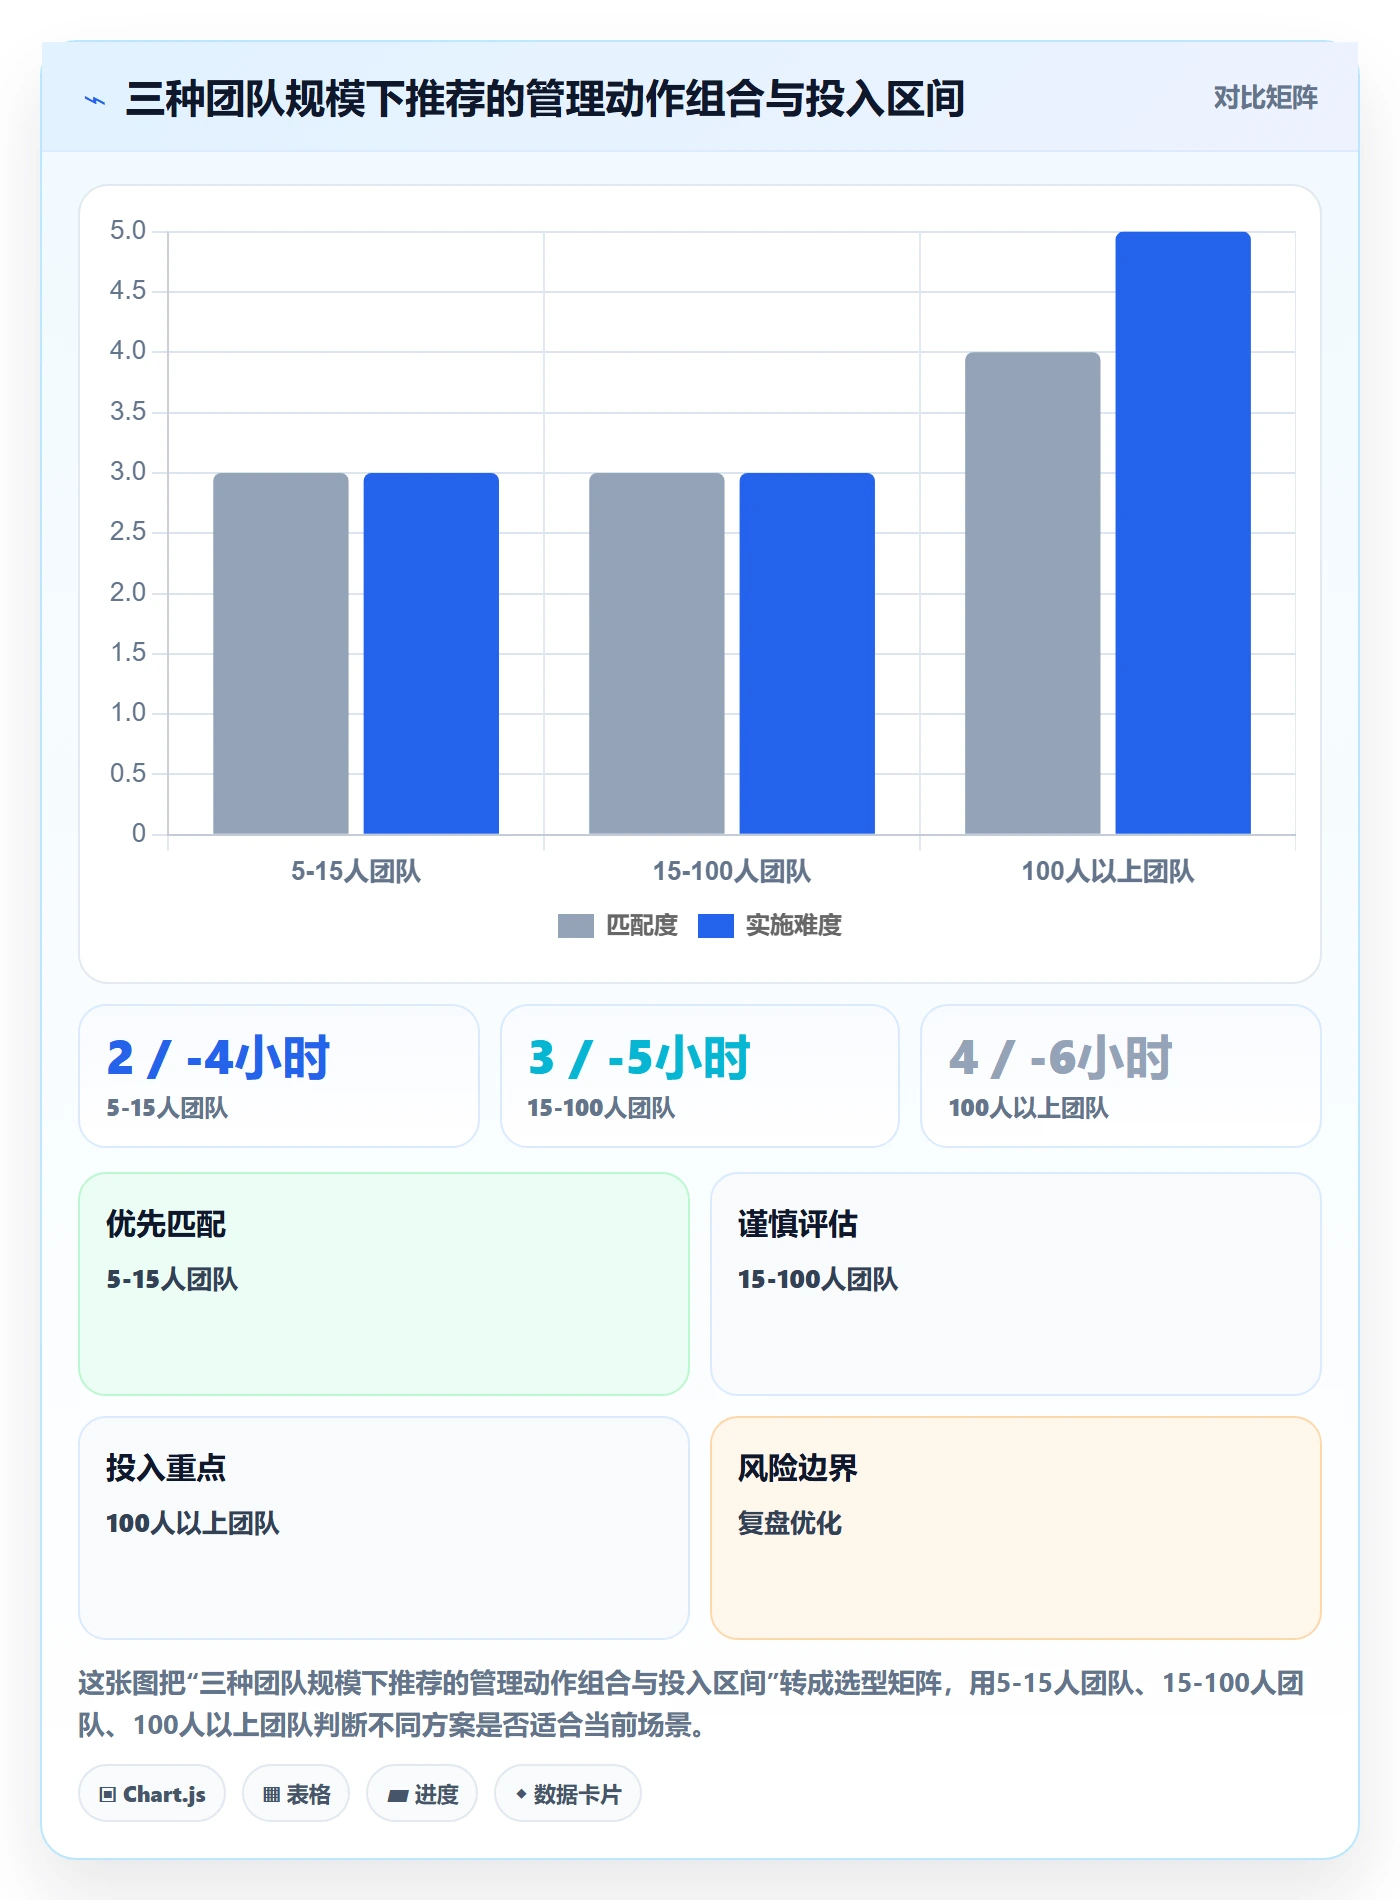Open the 投入重点 card heading

166,1468
